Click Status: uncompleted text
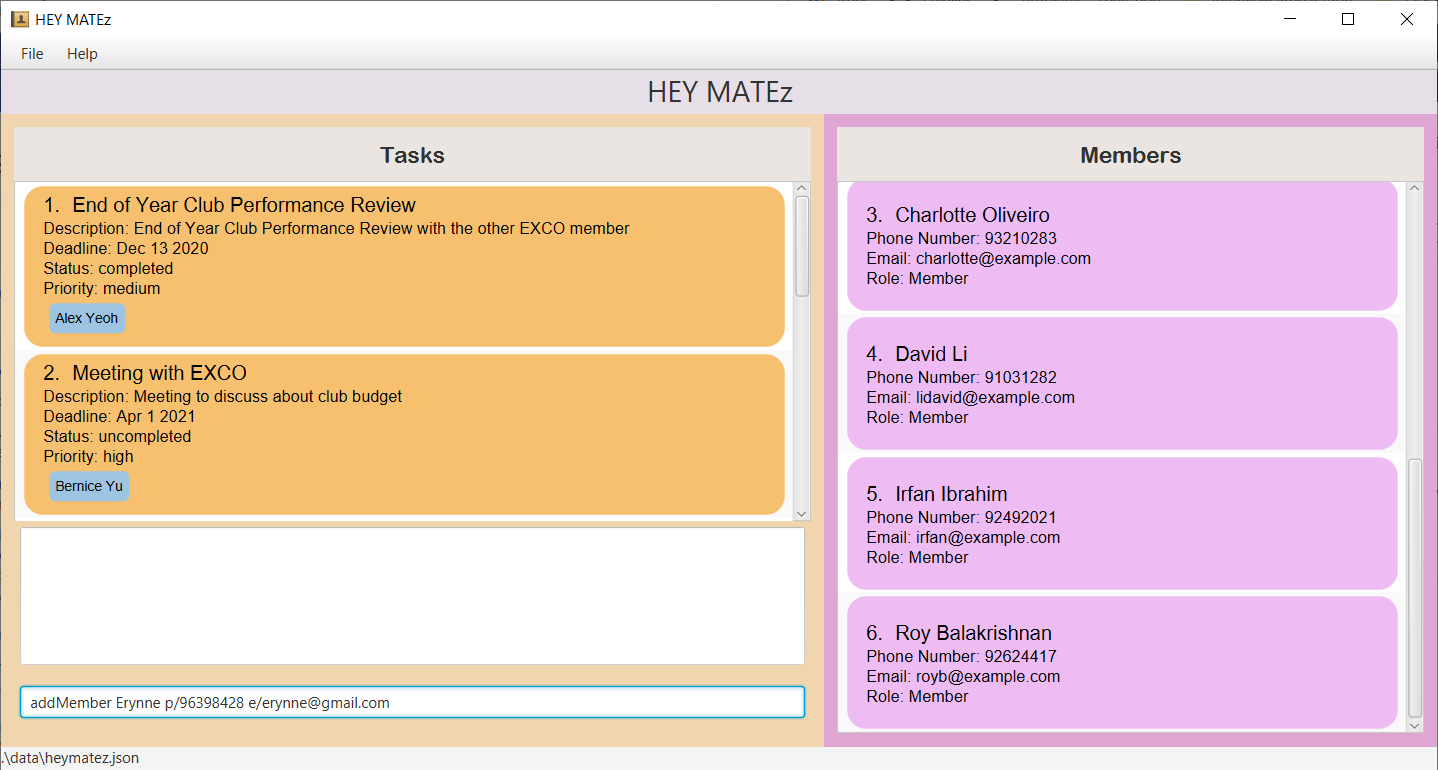Viewport: 1438px width, 770px height. [117, 436]
